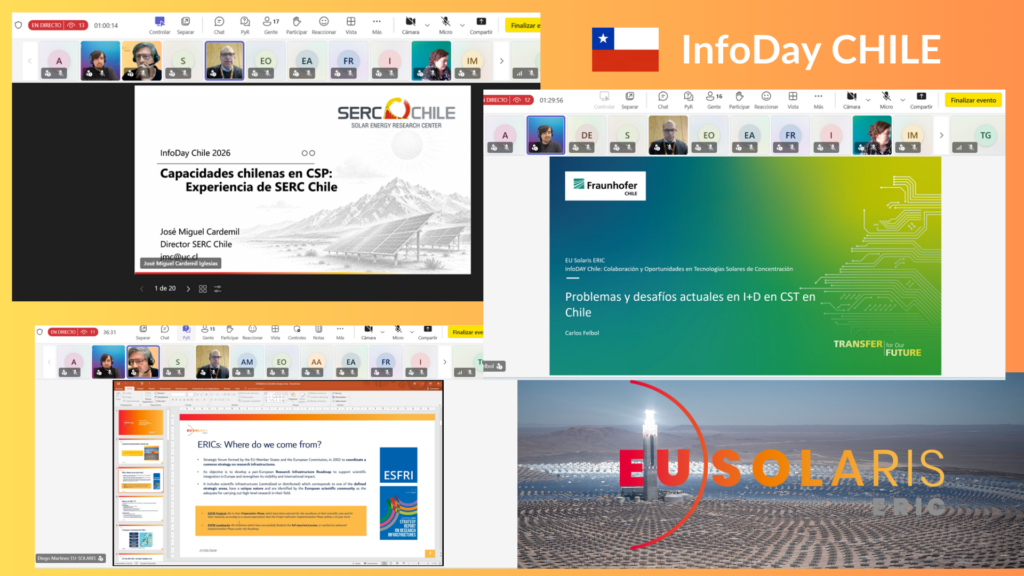
Task: Select TG participant tile in Fraunhofer window
Action: pyautogui.click(x=985, y=135)
